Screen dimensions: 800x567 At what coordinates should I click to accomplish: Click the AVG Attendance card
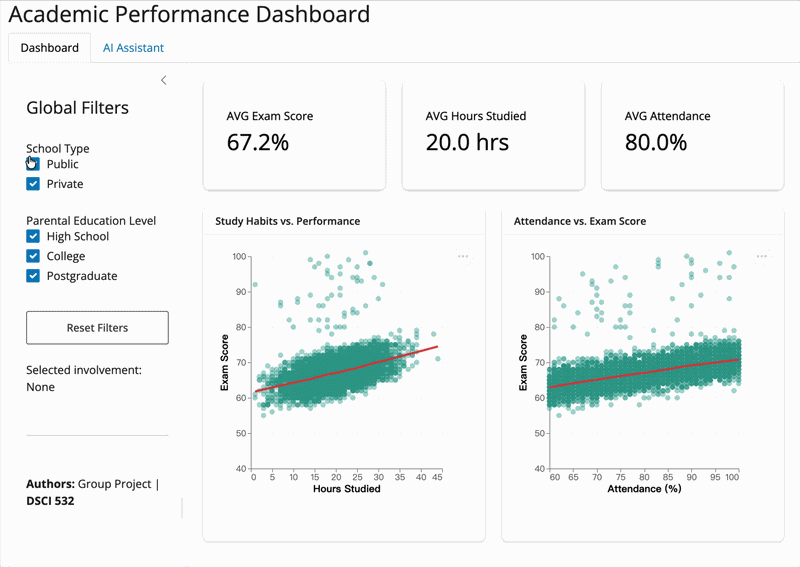[x=692, y=135]
